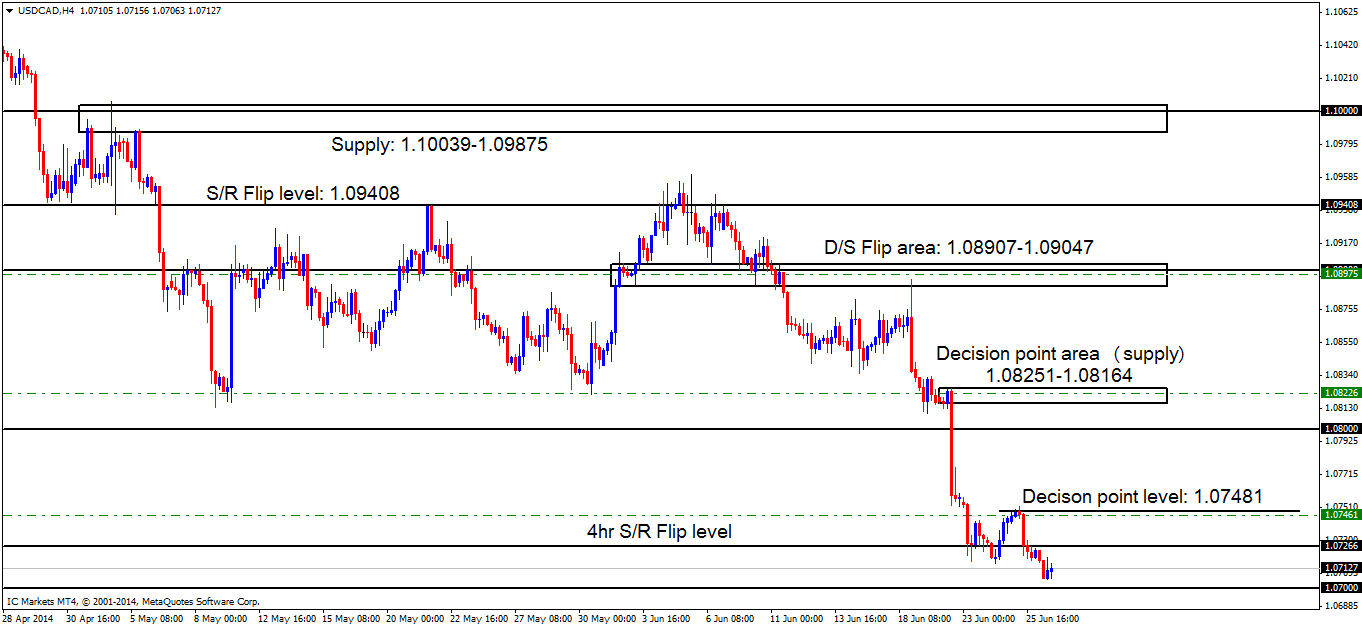
Task: Click the 1.08226 price tag on axis
Action: [1340, 393]
